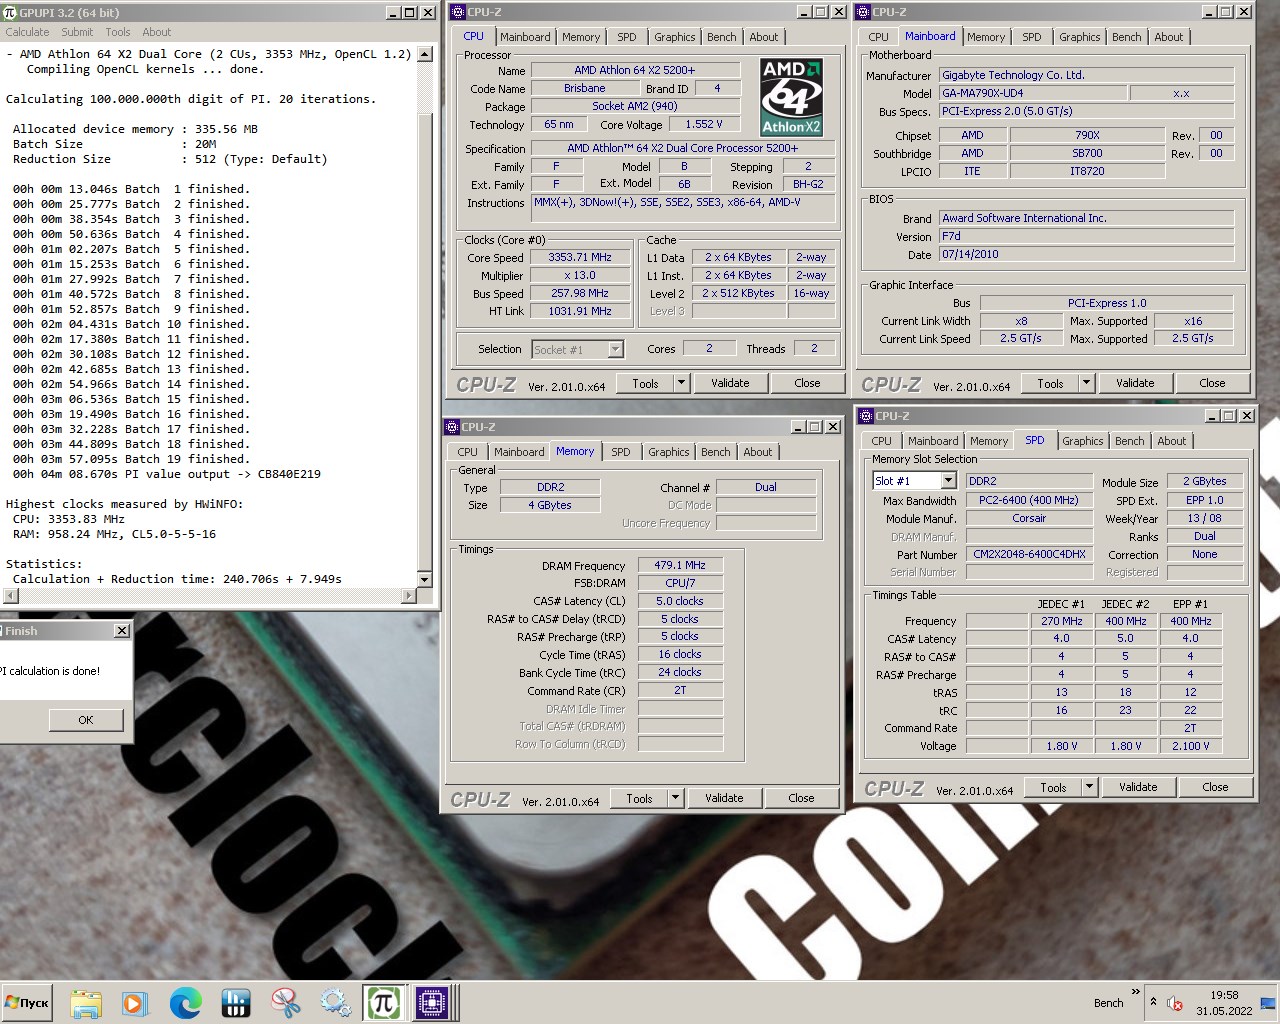Viewport: 1280px width, 1024px height.
Task: Click the taskbar clock 19:58
Action: 1224,995
